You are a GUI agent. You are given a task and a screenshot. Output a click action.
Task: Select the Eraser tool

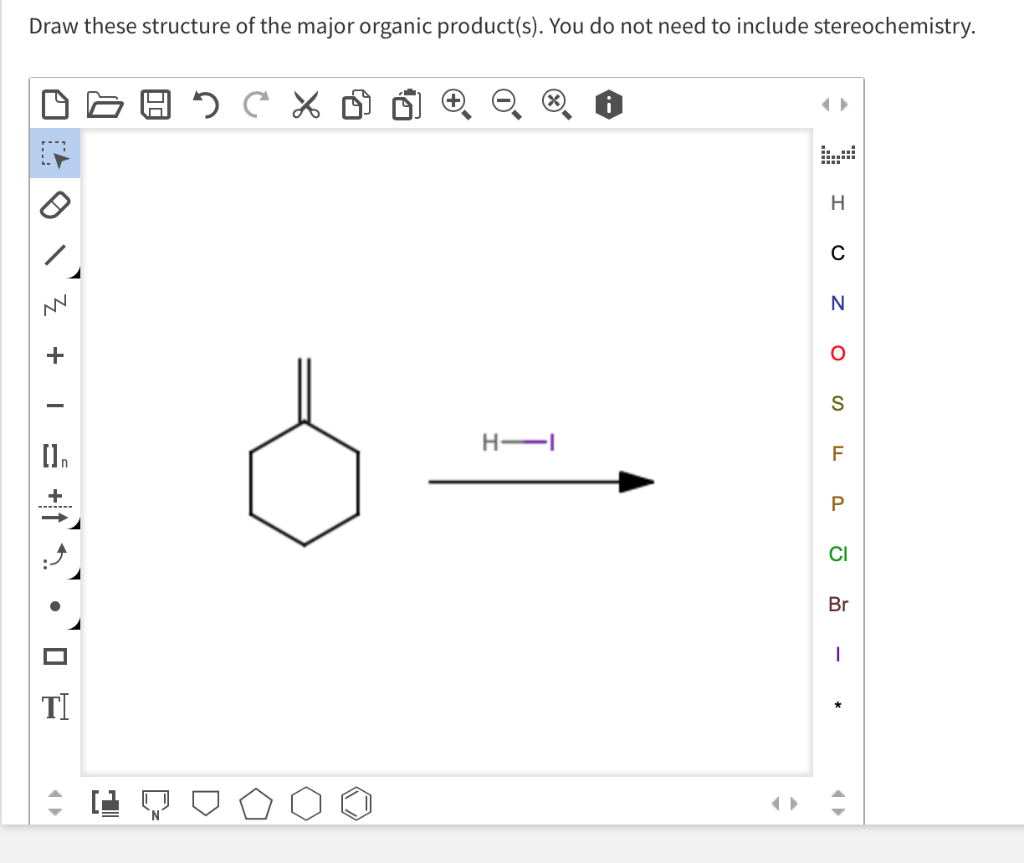(55, 205)
